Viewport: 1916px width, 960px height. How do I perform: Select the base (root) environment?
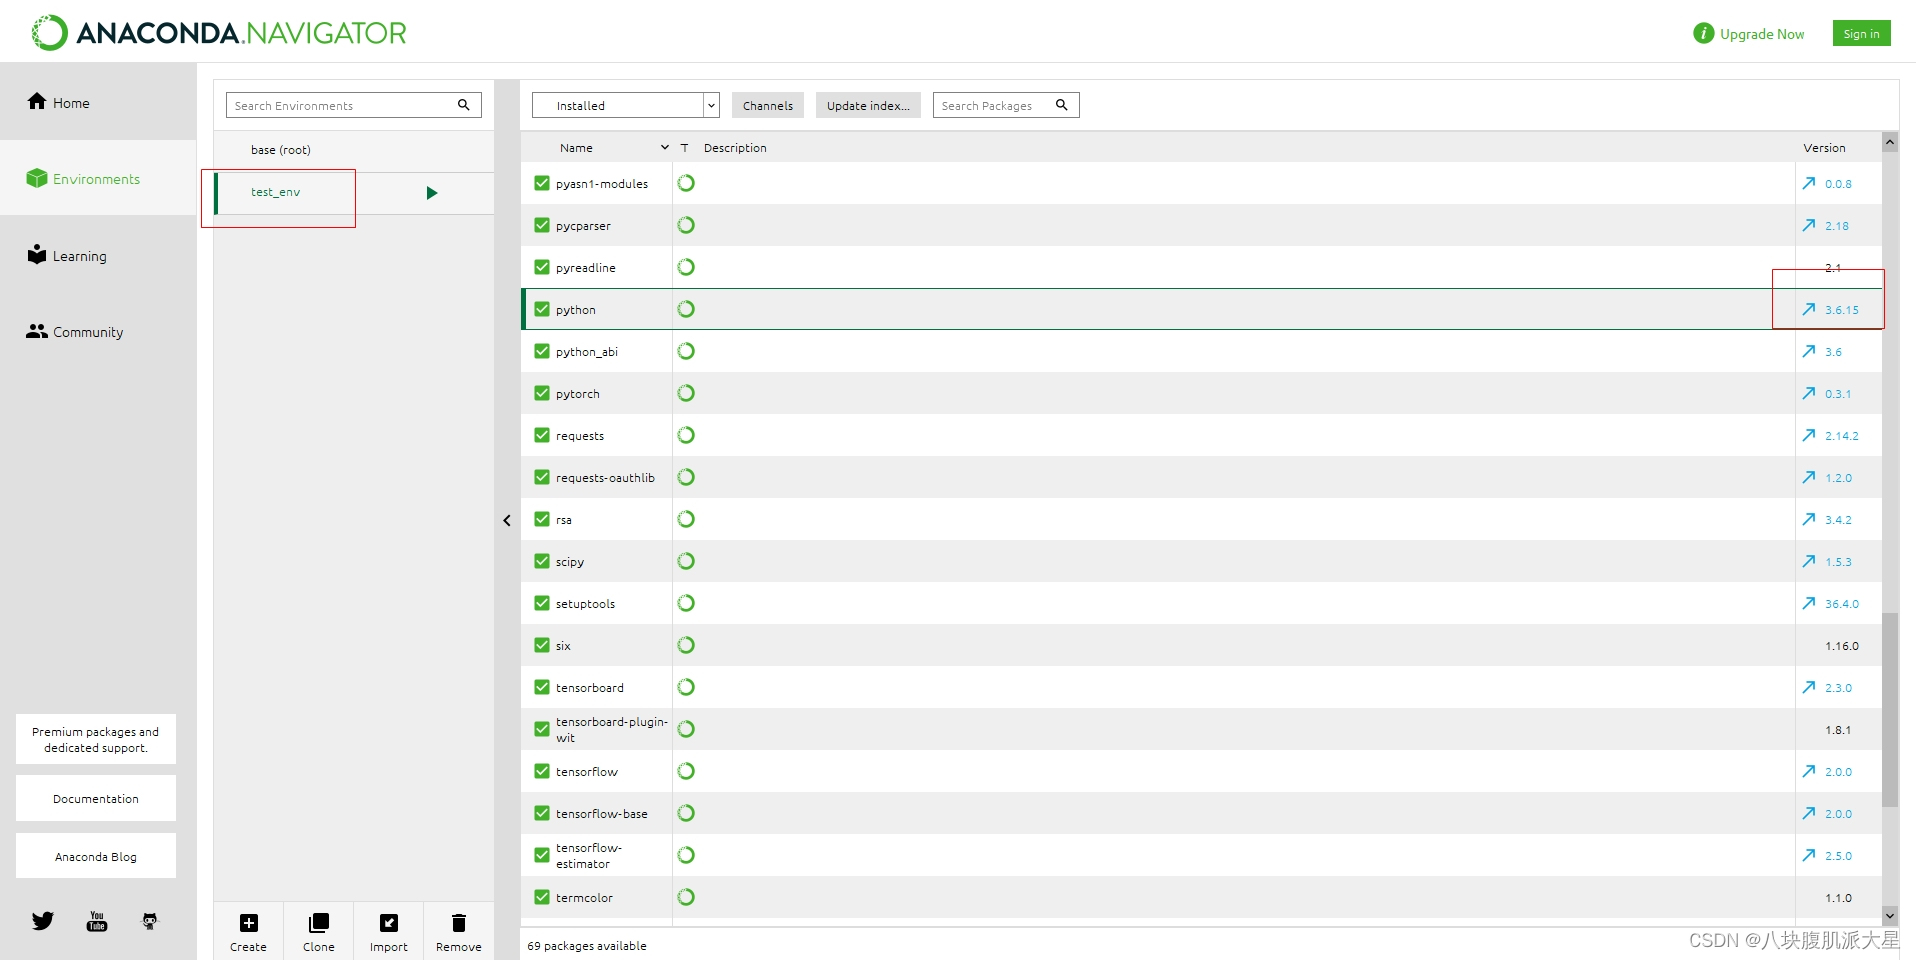click(354, 150)
